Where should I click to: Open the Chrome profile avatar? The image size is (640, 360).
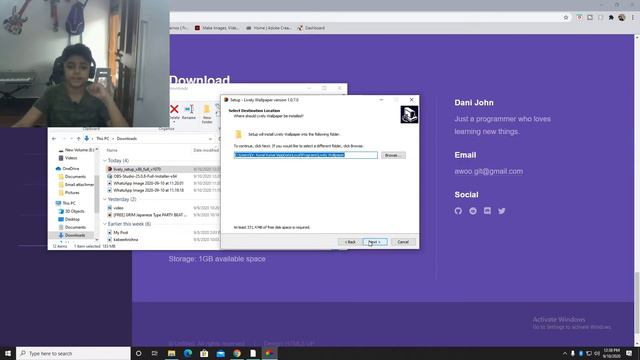tap(622, 18)
